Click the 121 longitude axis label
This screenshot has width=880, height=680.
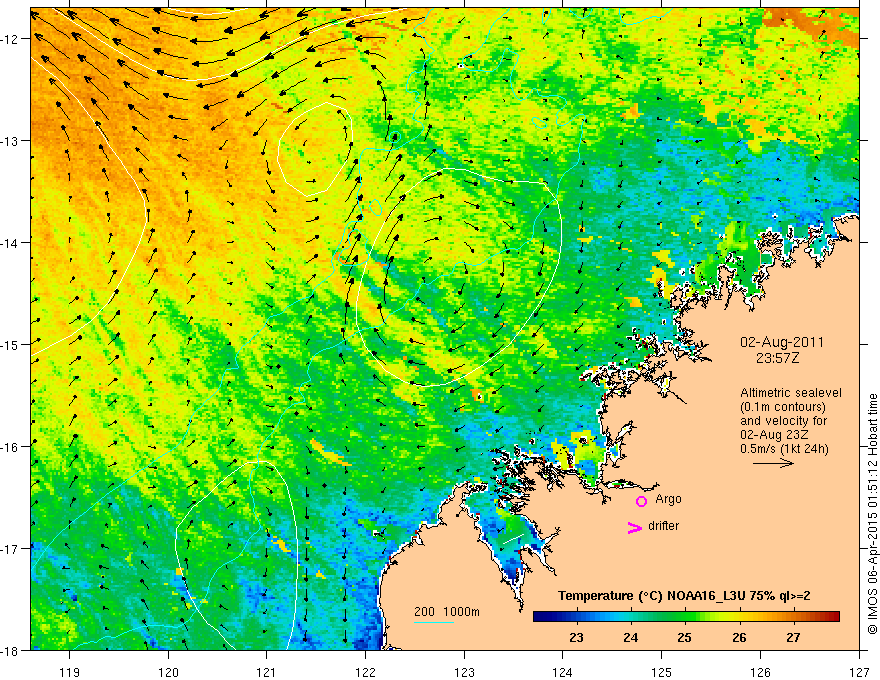(267, 672)
